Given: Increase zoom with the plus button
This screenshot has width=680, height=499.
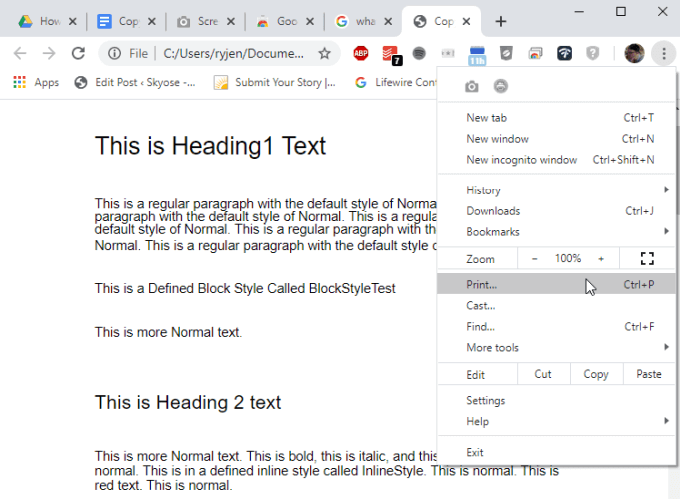Looking at the screenshot, I should [601, 258].
